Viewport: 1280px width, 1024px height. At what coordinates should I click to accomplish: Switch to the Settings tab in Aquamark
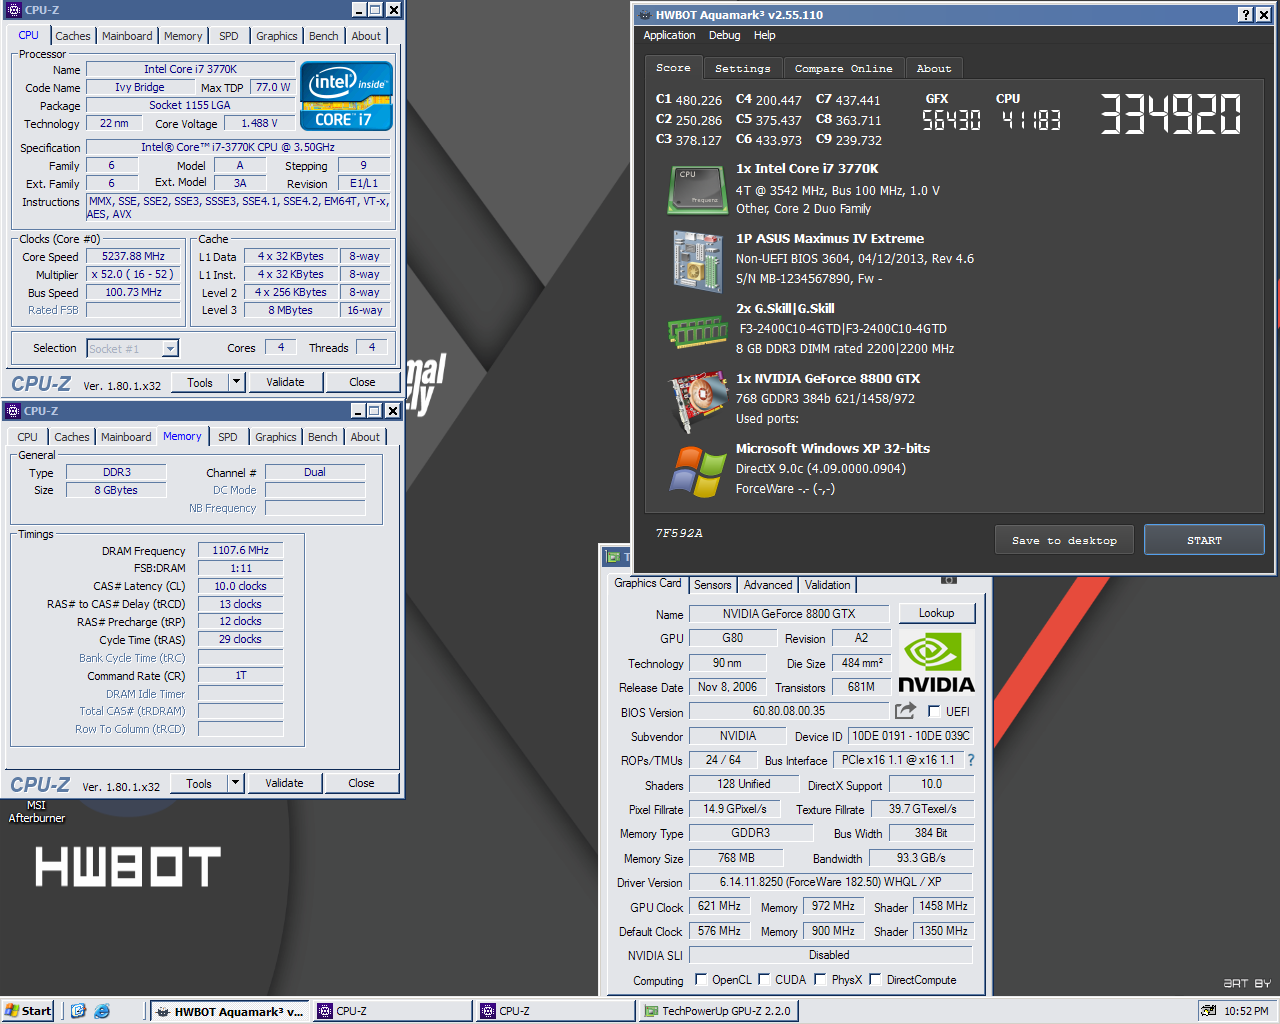(x=742, y=68)
